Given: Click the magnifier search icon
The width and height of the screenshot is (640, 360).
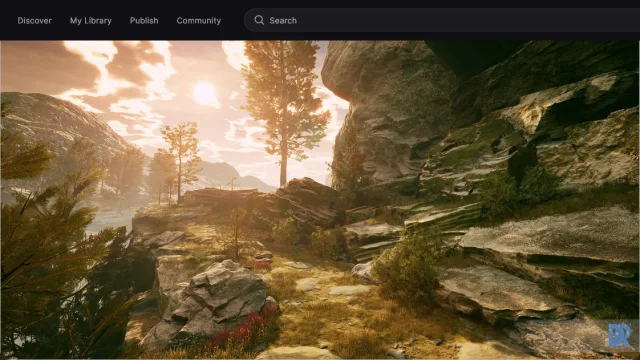Looking at the screenshot, I should point(259,20).
